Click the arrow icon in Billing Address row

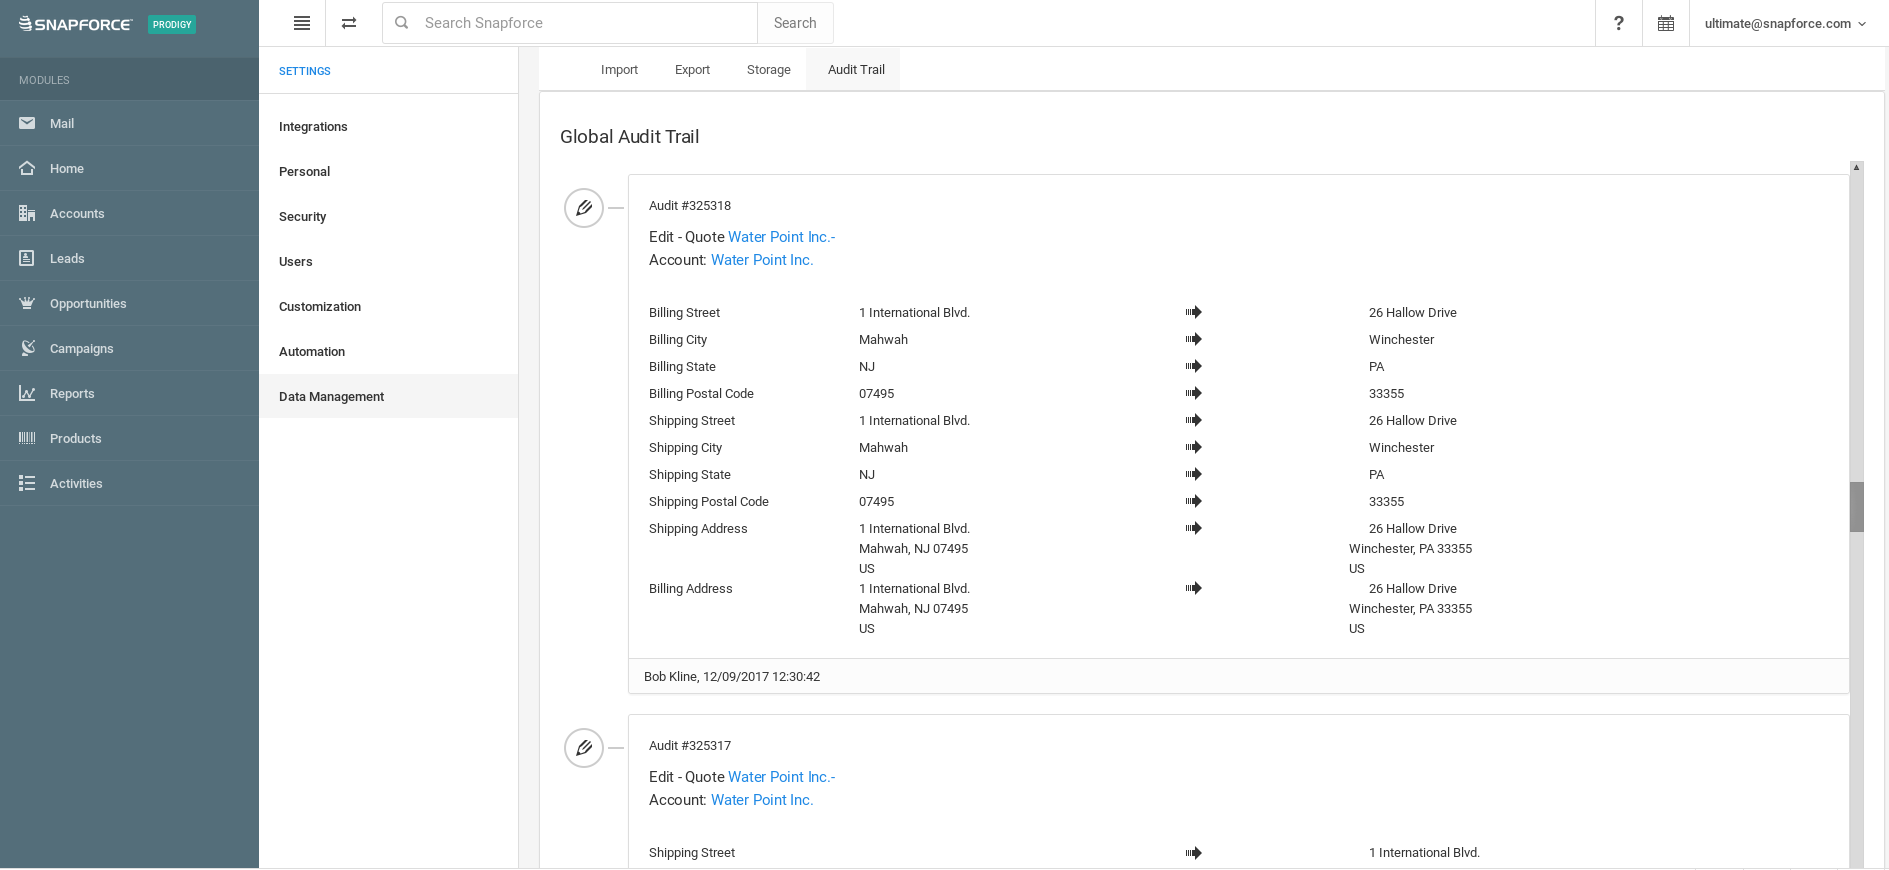(1193, 588)
